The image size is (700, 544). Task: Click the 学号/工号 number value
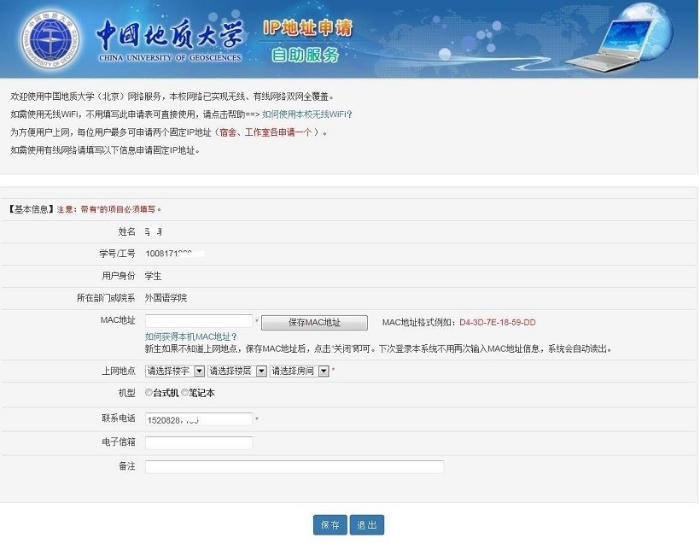click(x=175, y=253)
